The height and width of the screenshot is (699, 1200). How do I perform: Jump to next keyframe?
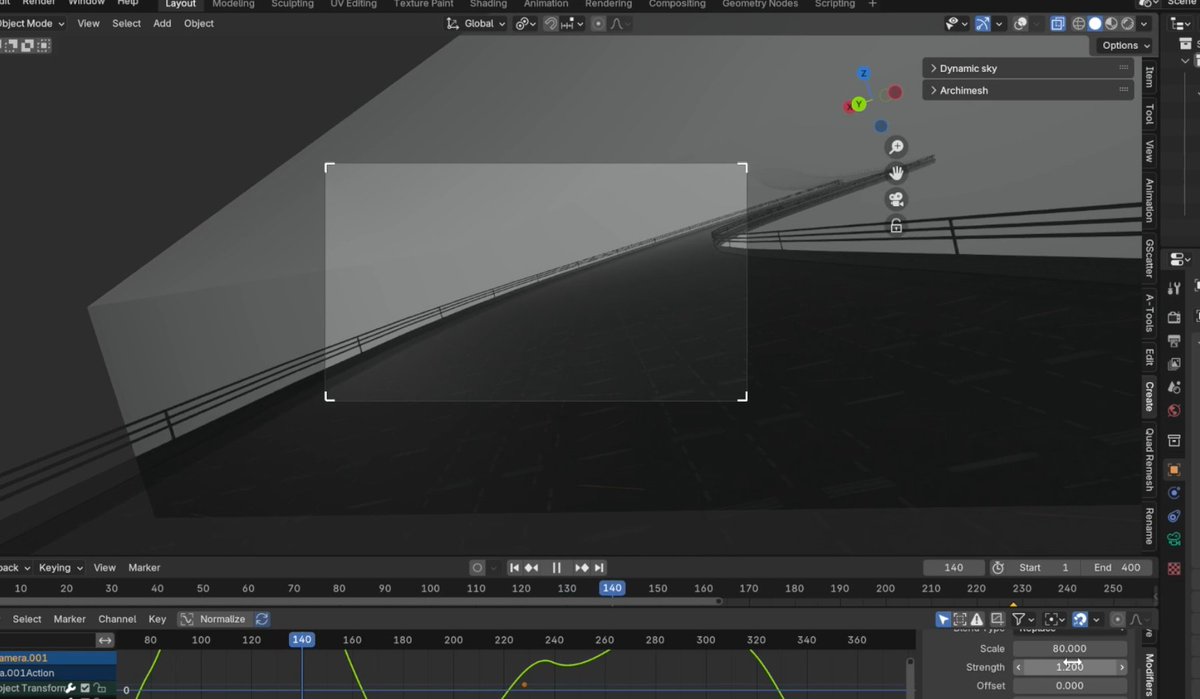[x=582, y=567]
